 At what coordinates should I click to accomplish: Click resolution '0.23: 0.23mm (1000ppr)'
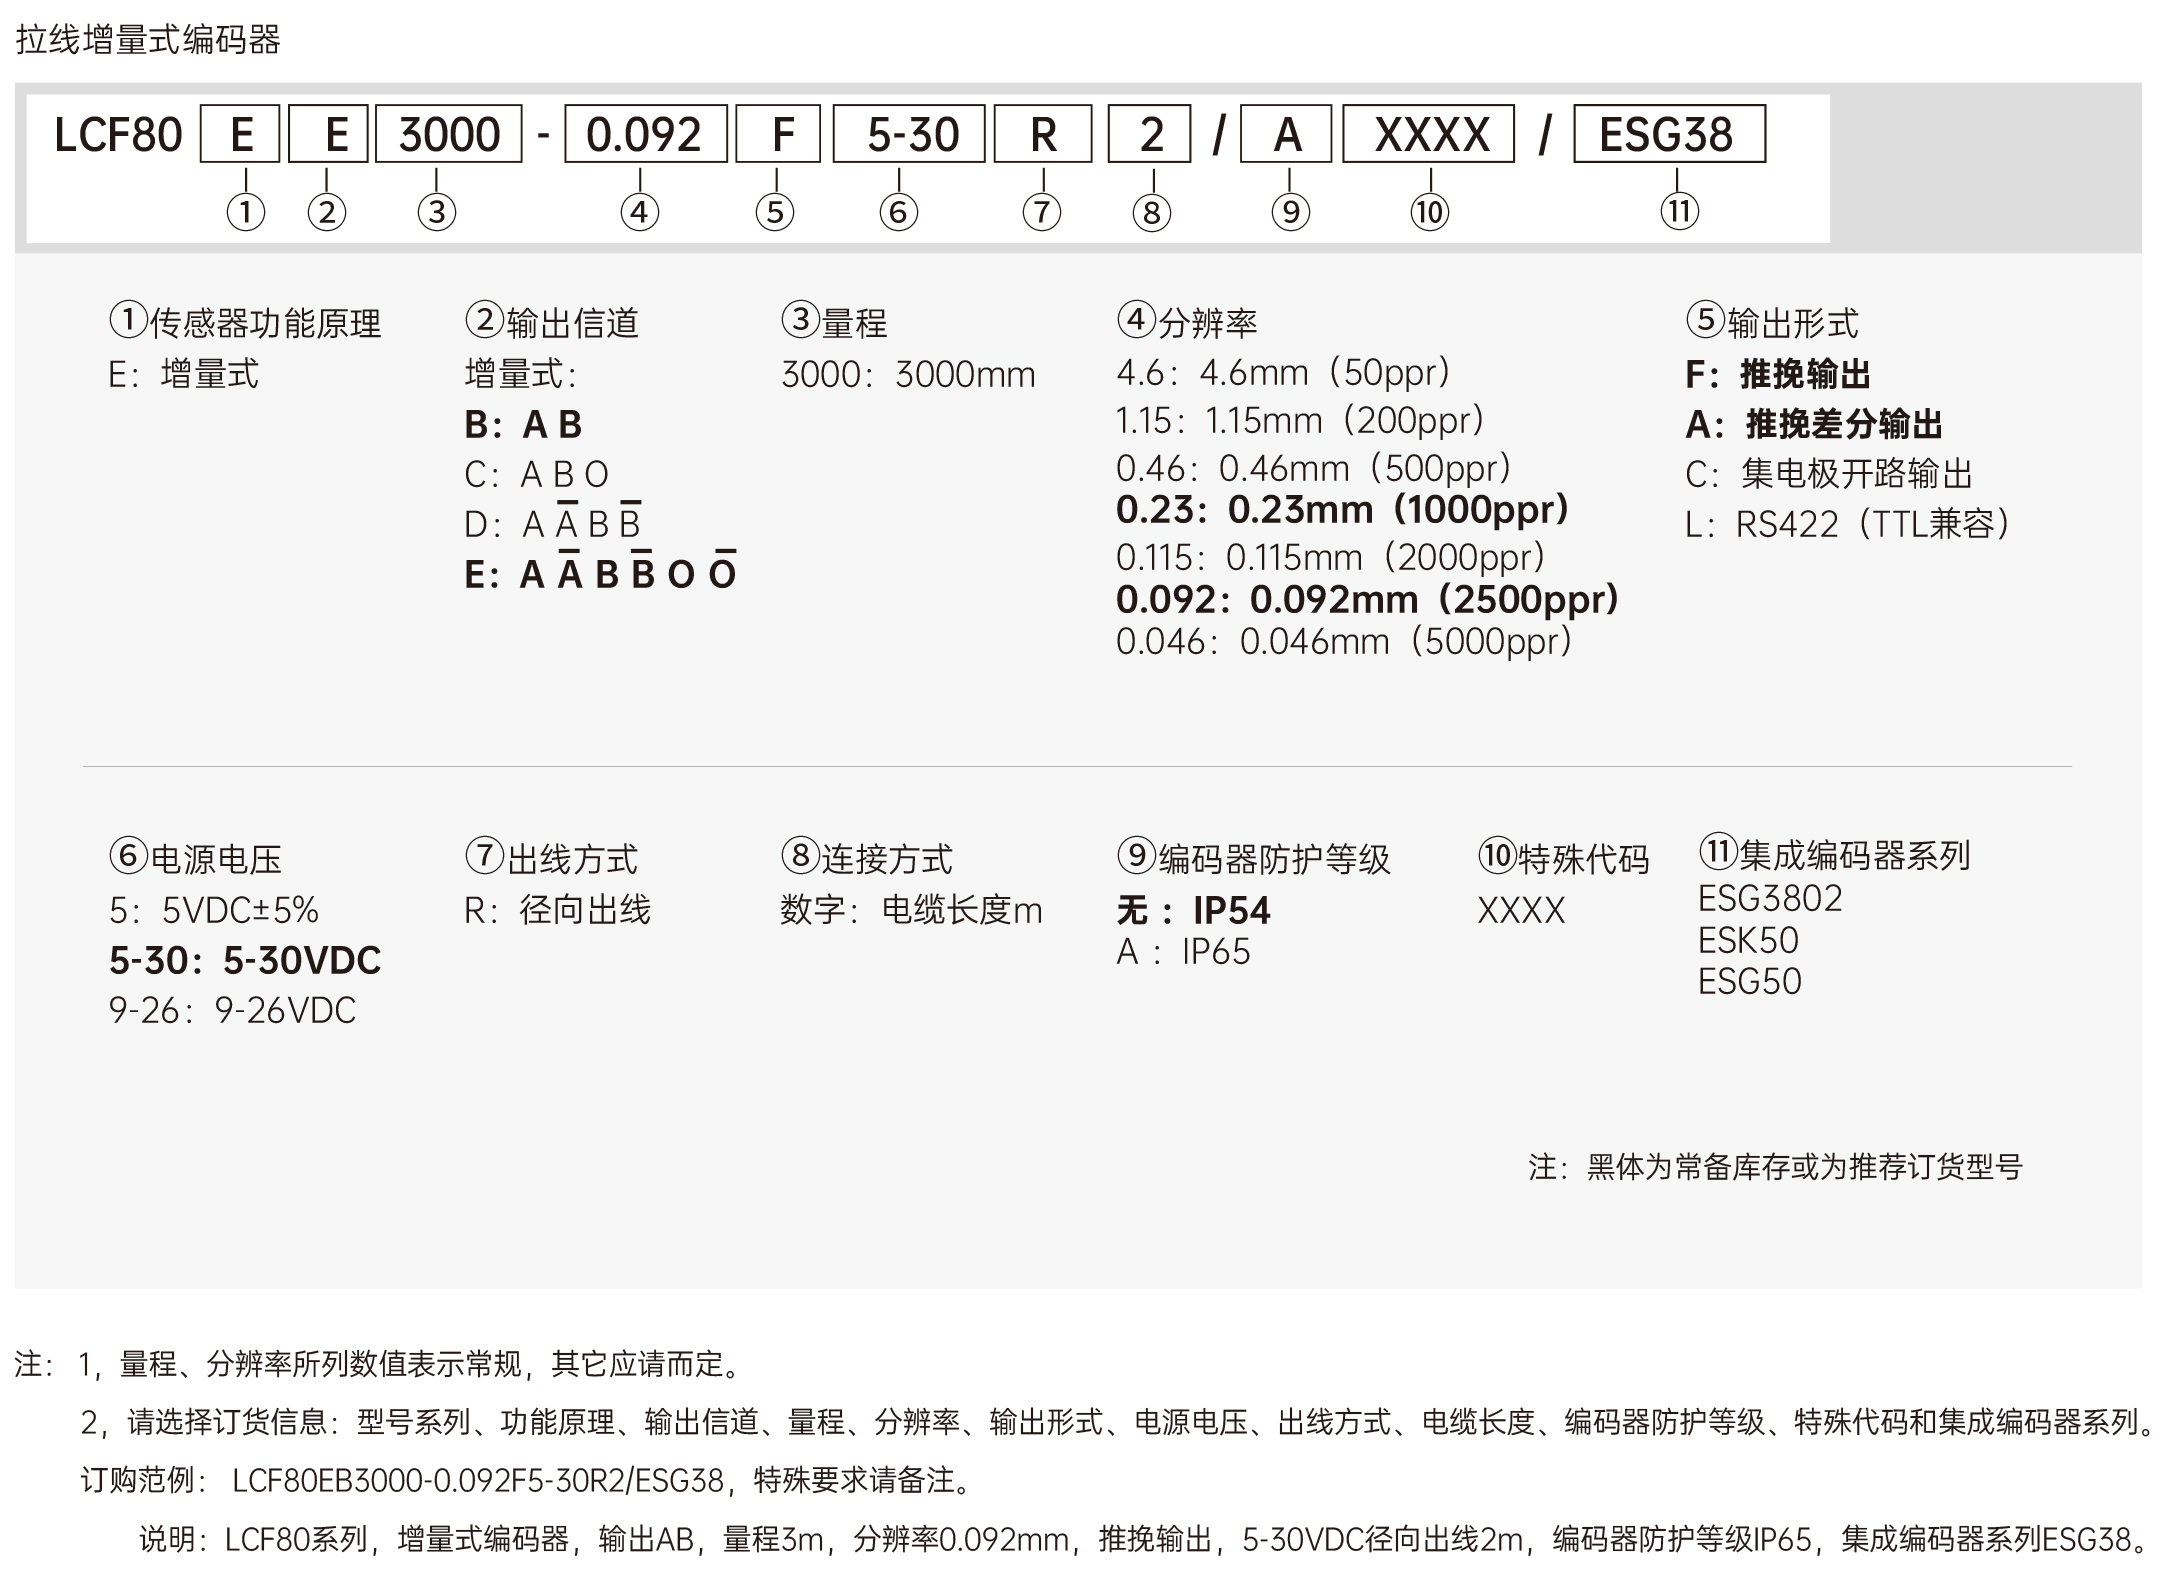[1342, 510]
